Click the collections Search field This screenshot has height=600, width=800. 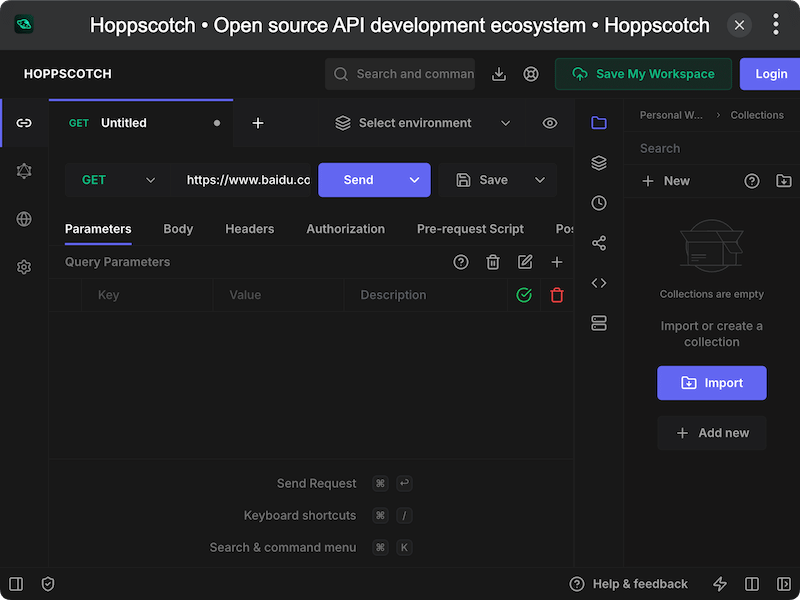(712, 148)
